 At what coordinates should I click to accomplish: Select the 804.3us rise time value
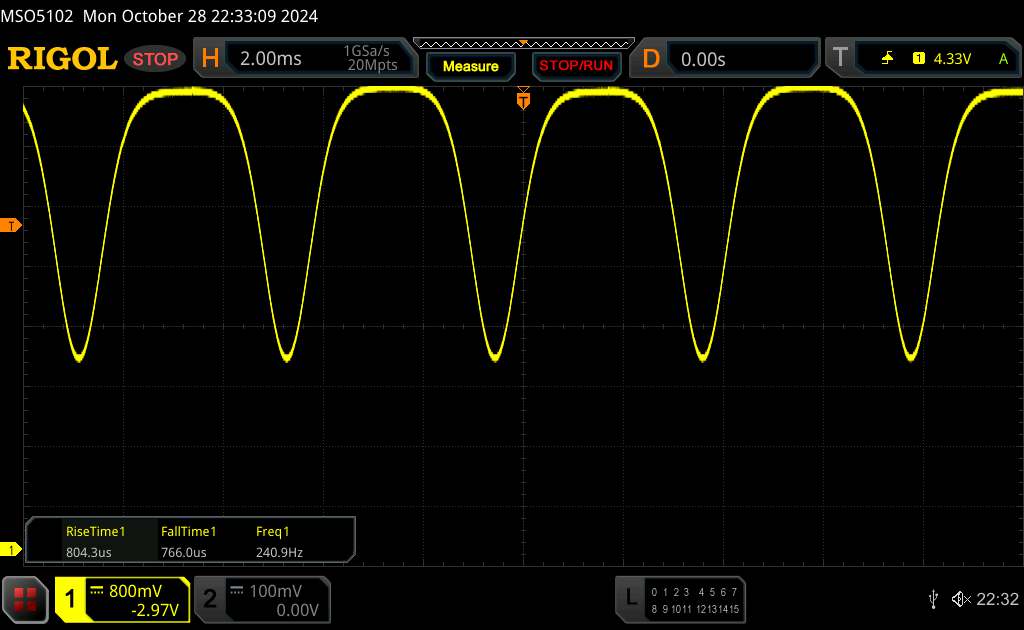click(x=89, y=552)
